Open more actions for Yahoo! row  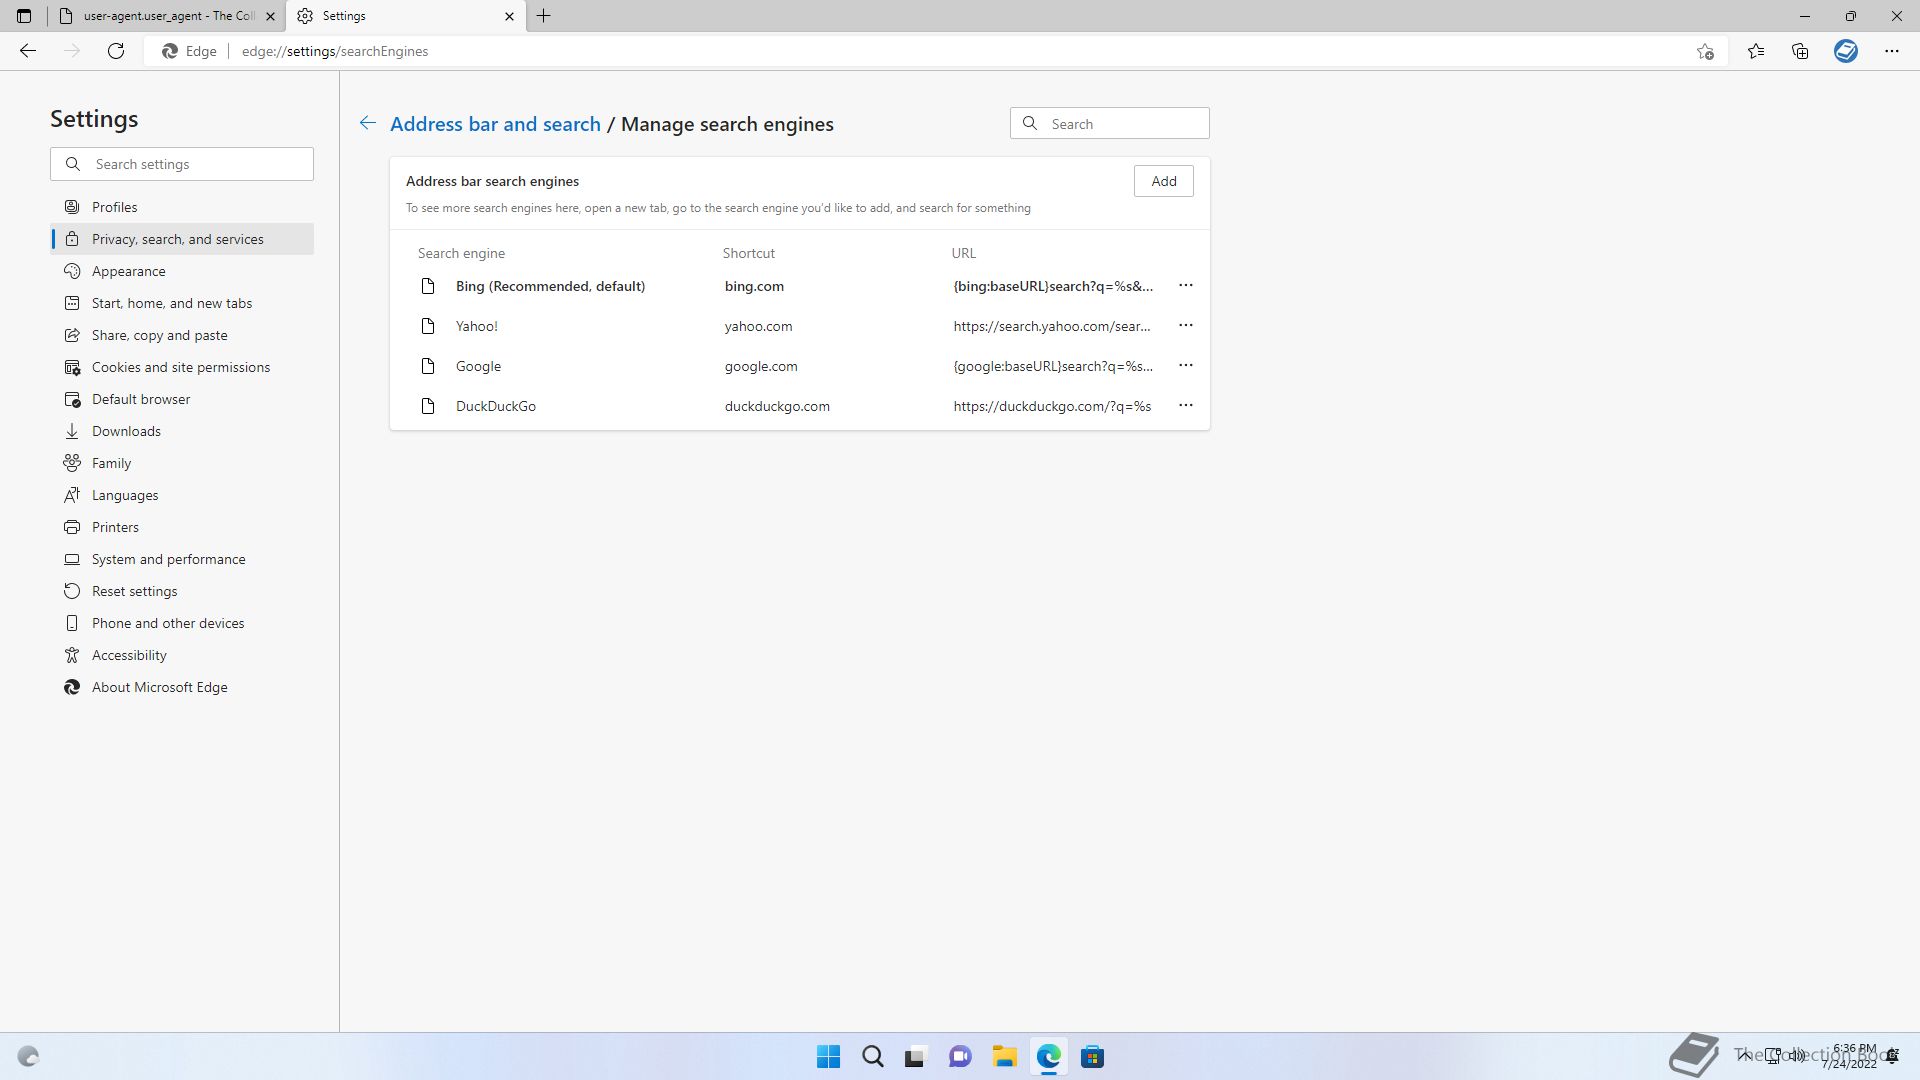[1185, 326]
